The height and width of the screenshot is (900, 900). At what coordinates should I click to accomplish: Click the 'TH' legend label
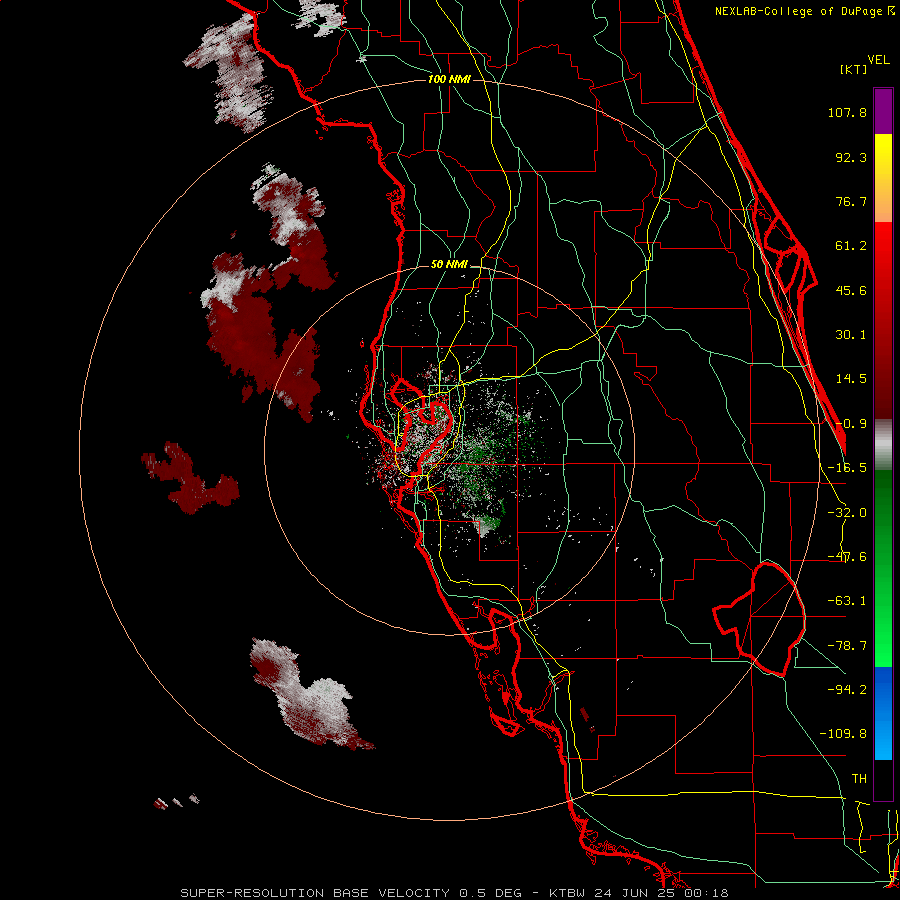pos(859,779)
